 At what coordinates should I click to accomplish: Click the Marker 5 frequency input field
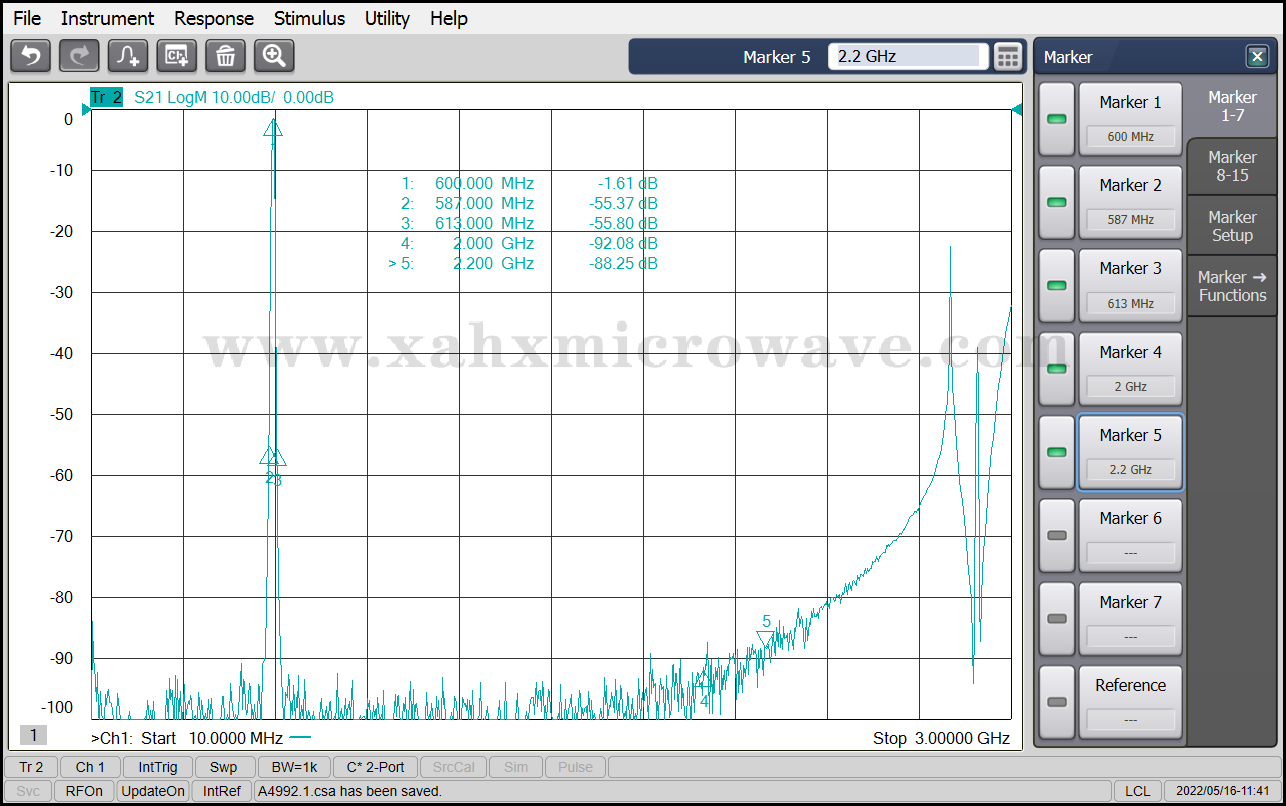coord(908,57)
